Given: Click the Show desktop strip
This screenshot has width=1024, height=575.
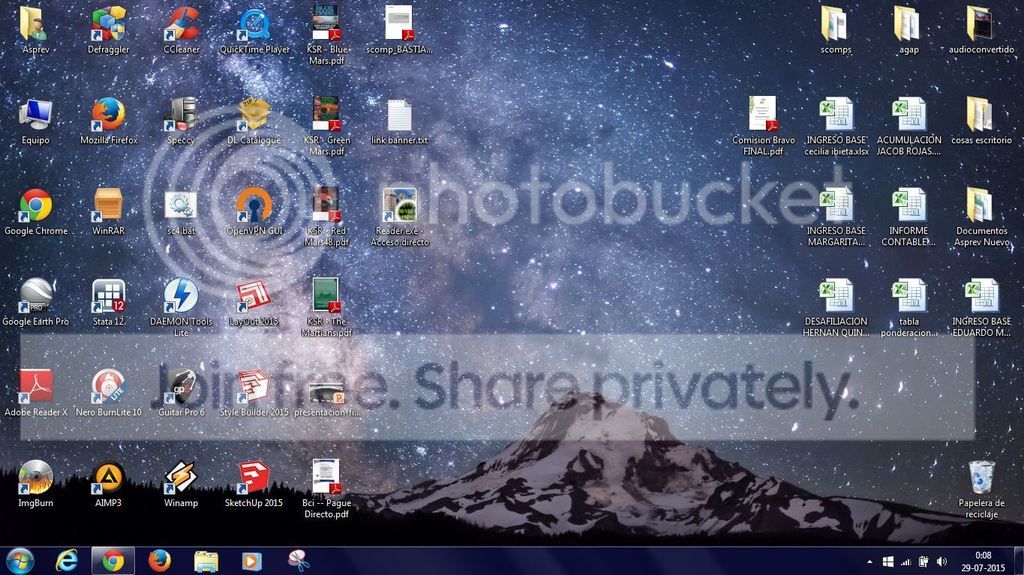Looking at the screenshot, I should [1018, 561].
